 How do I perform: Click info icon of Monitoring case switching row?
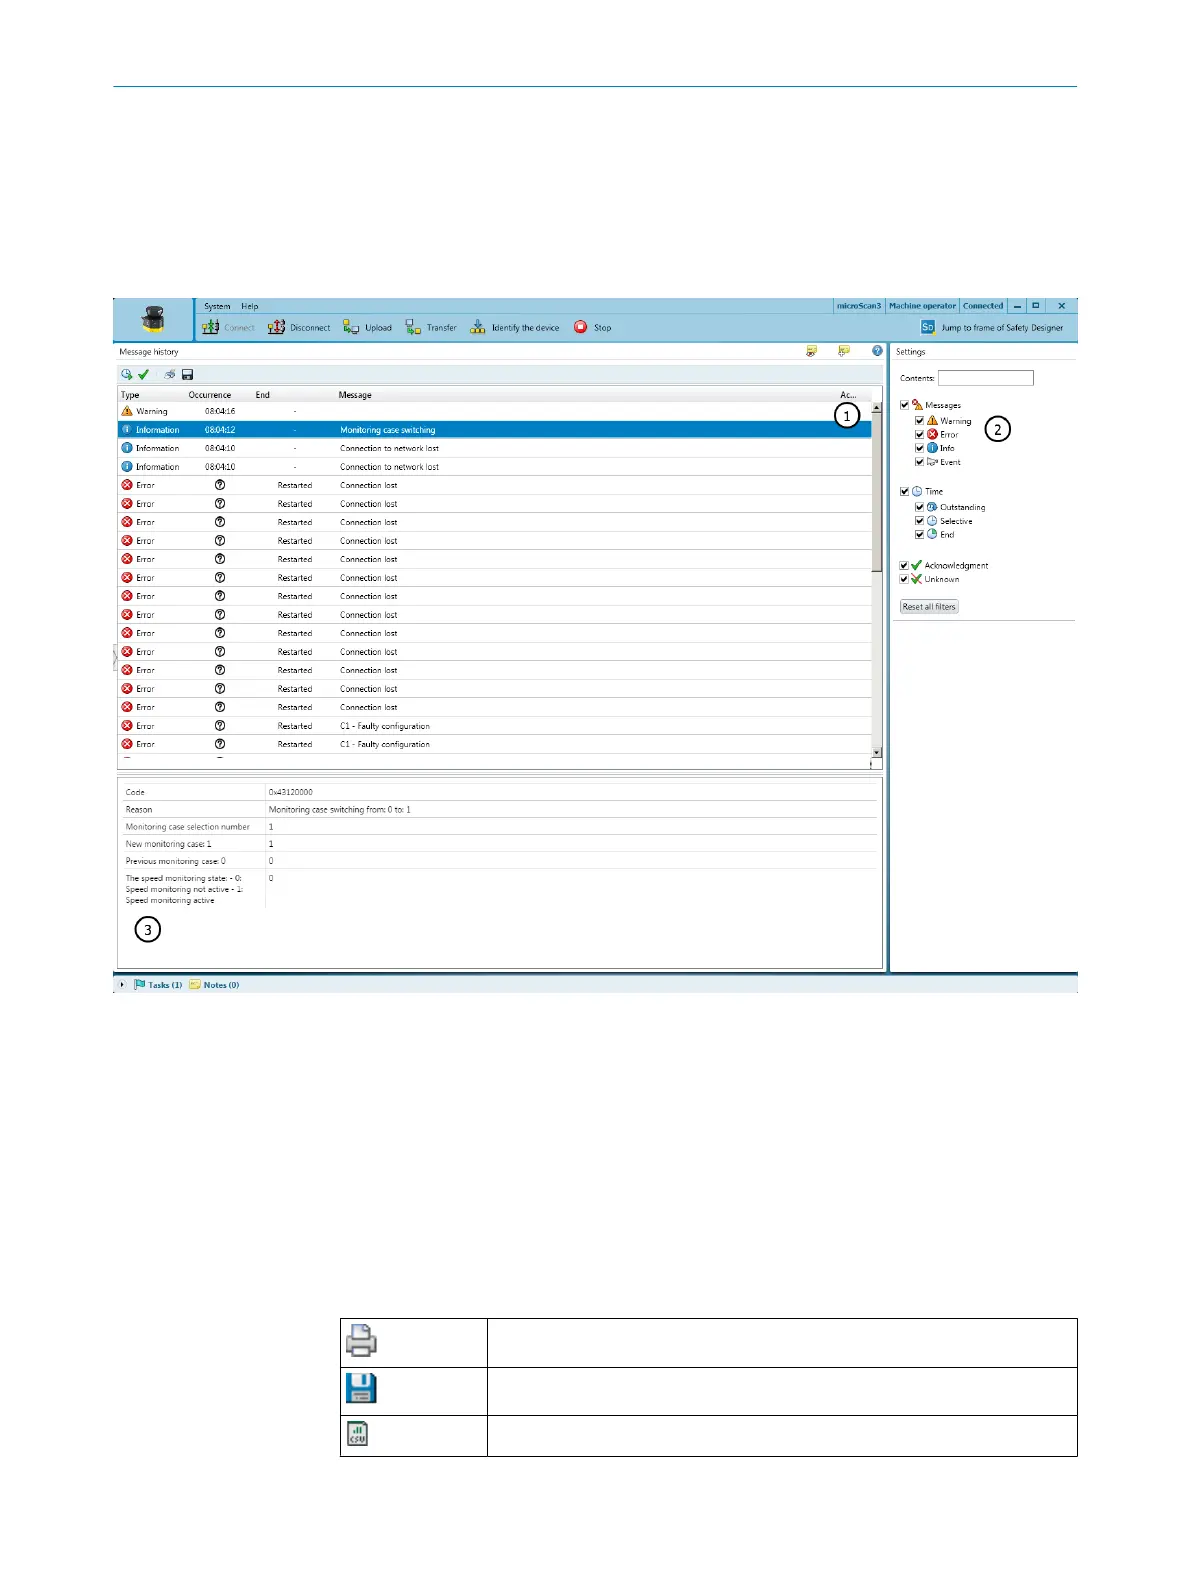(127, 429)
